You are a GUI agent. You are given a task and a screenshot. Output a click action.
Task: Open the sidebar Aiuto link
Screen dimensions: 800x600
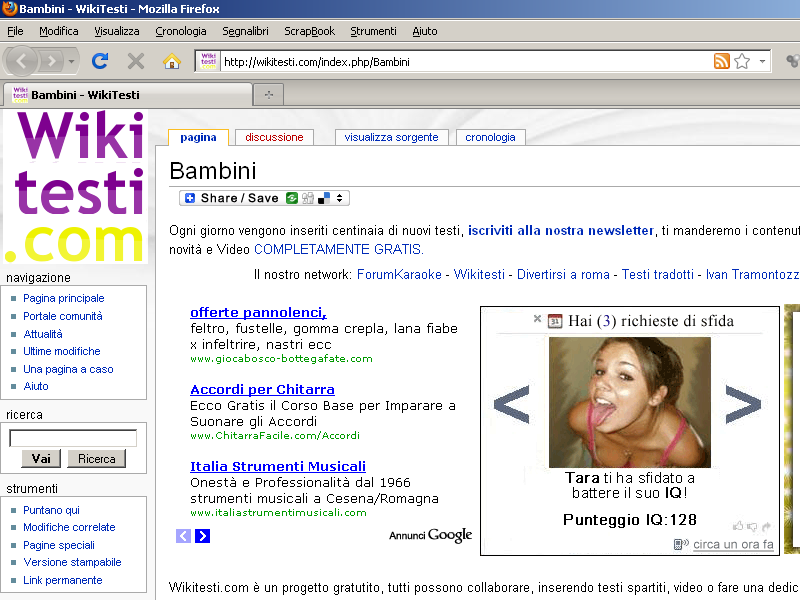pyautogui.click(x=36, y=386)
